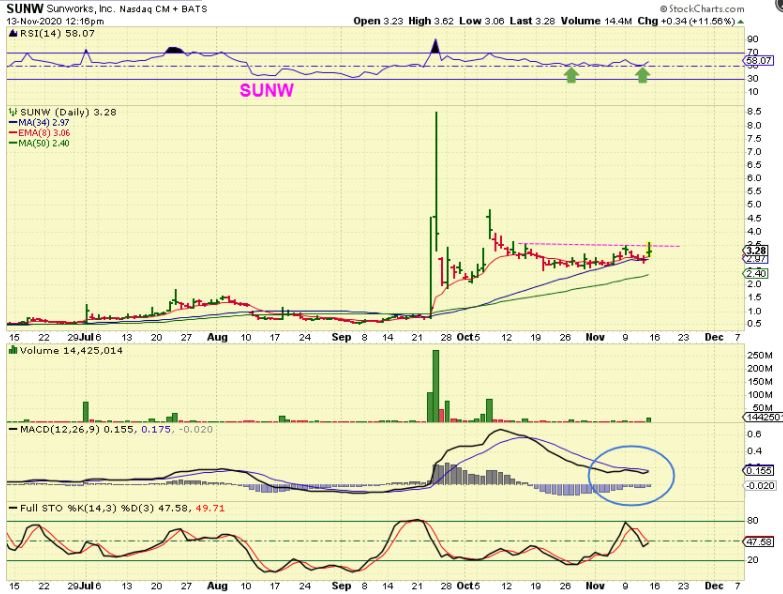Click the Nasdaq CM + BATS exchange label

click(163, 9)
